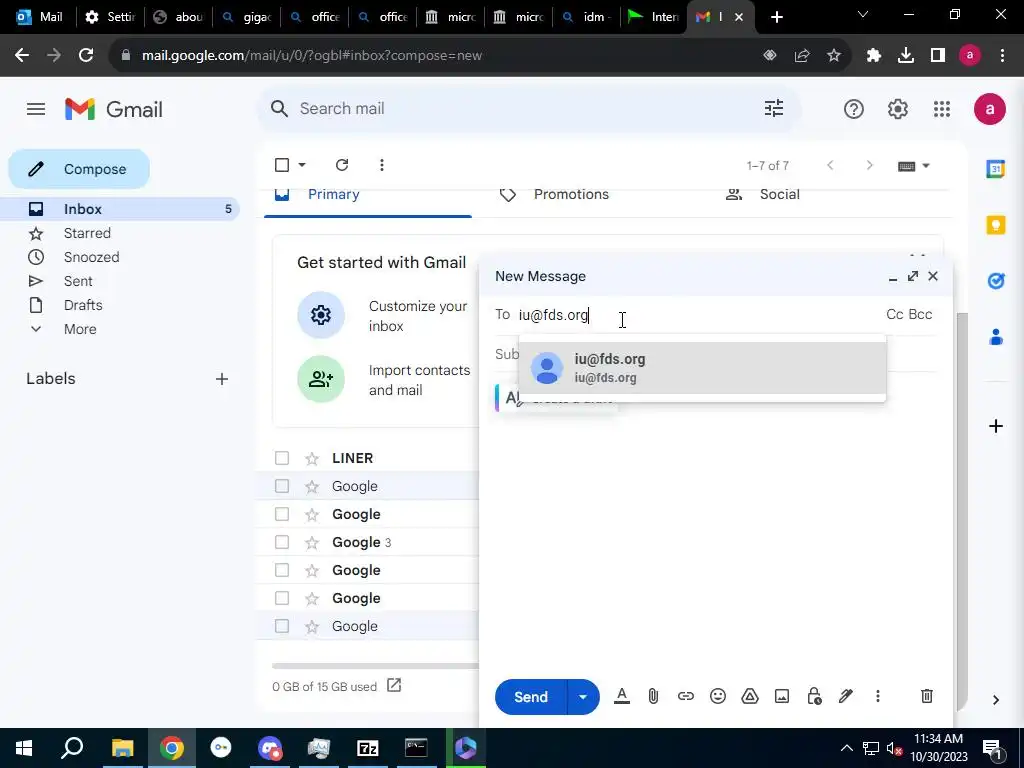Get add-ons with the plus icon
This screenshot has height=768, width=1024.
[995, 426]
